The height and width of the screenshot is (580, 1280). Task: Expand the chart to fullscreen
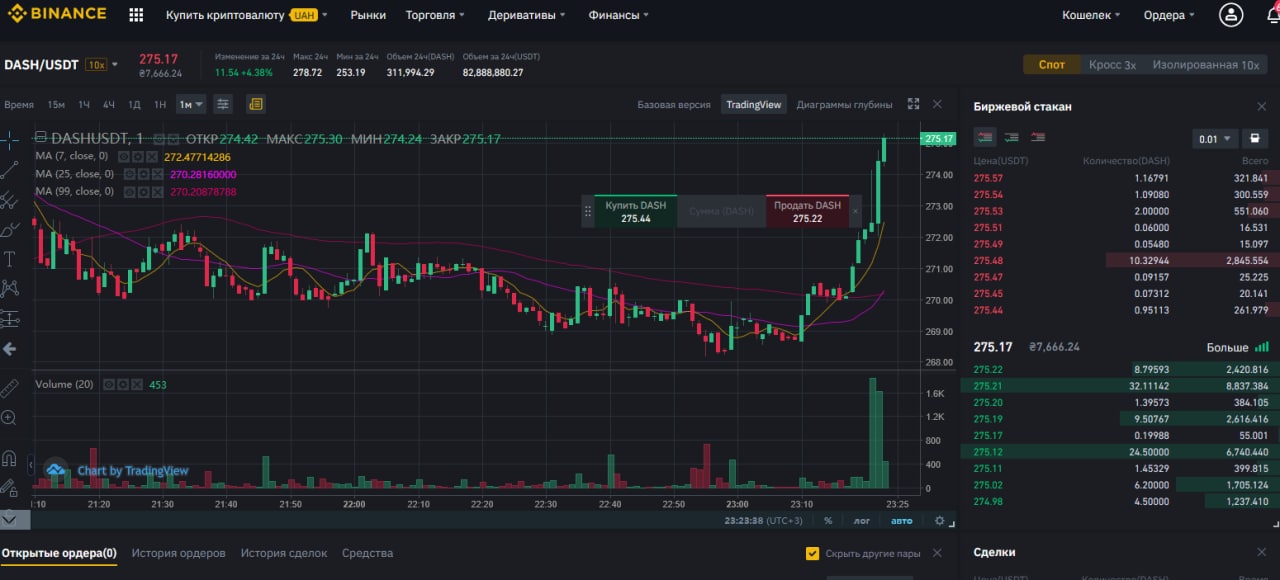point(913,104)
